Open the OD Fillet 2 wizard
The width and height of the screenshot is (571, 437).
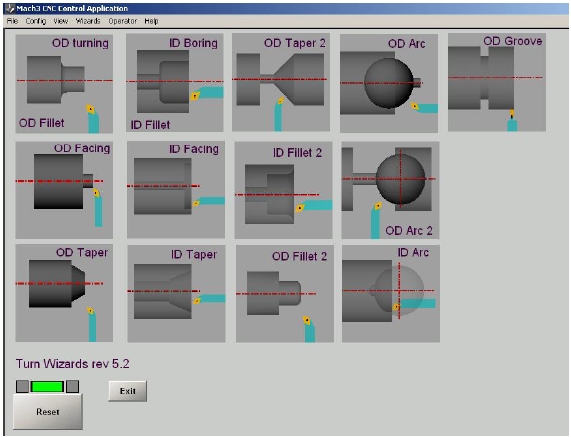pos(285,294)
